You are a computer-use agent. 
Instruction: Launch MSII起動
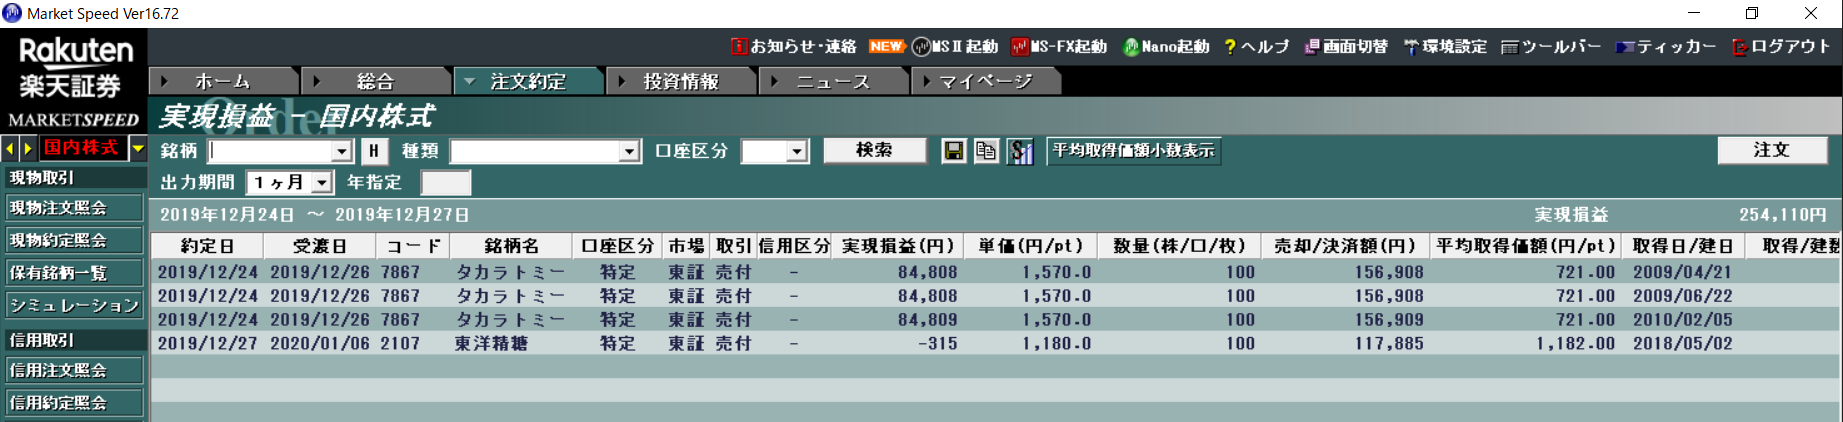956,47
